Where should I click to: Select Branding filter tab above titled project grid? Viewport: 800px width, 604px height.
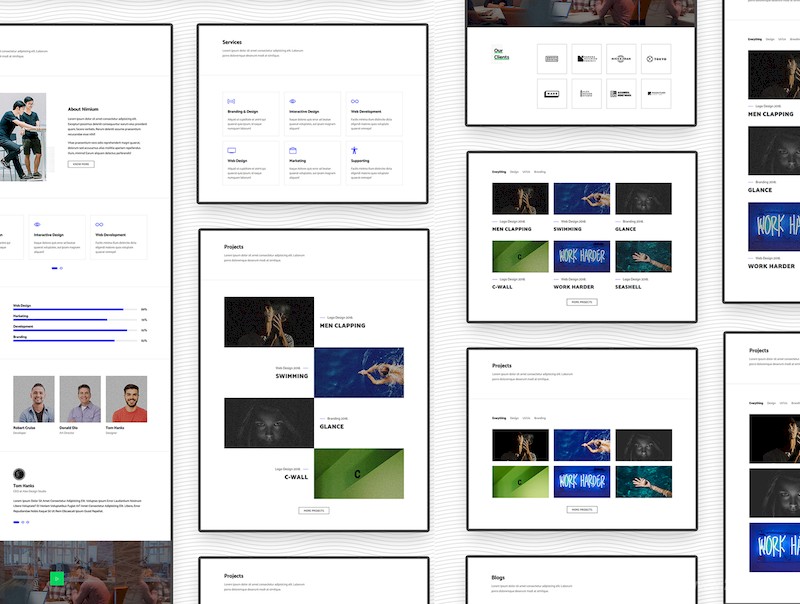click(540, 172)
